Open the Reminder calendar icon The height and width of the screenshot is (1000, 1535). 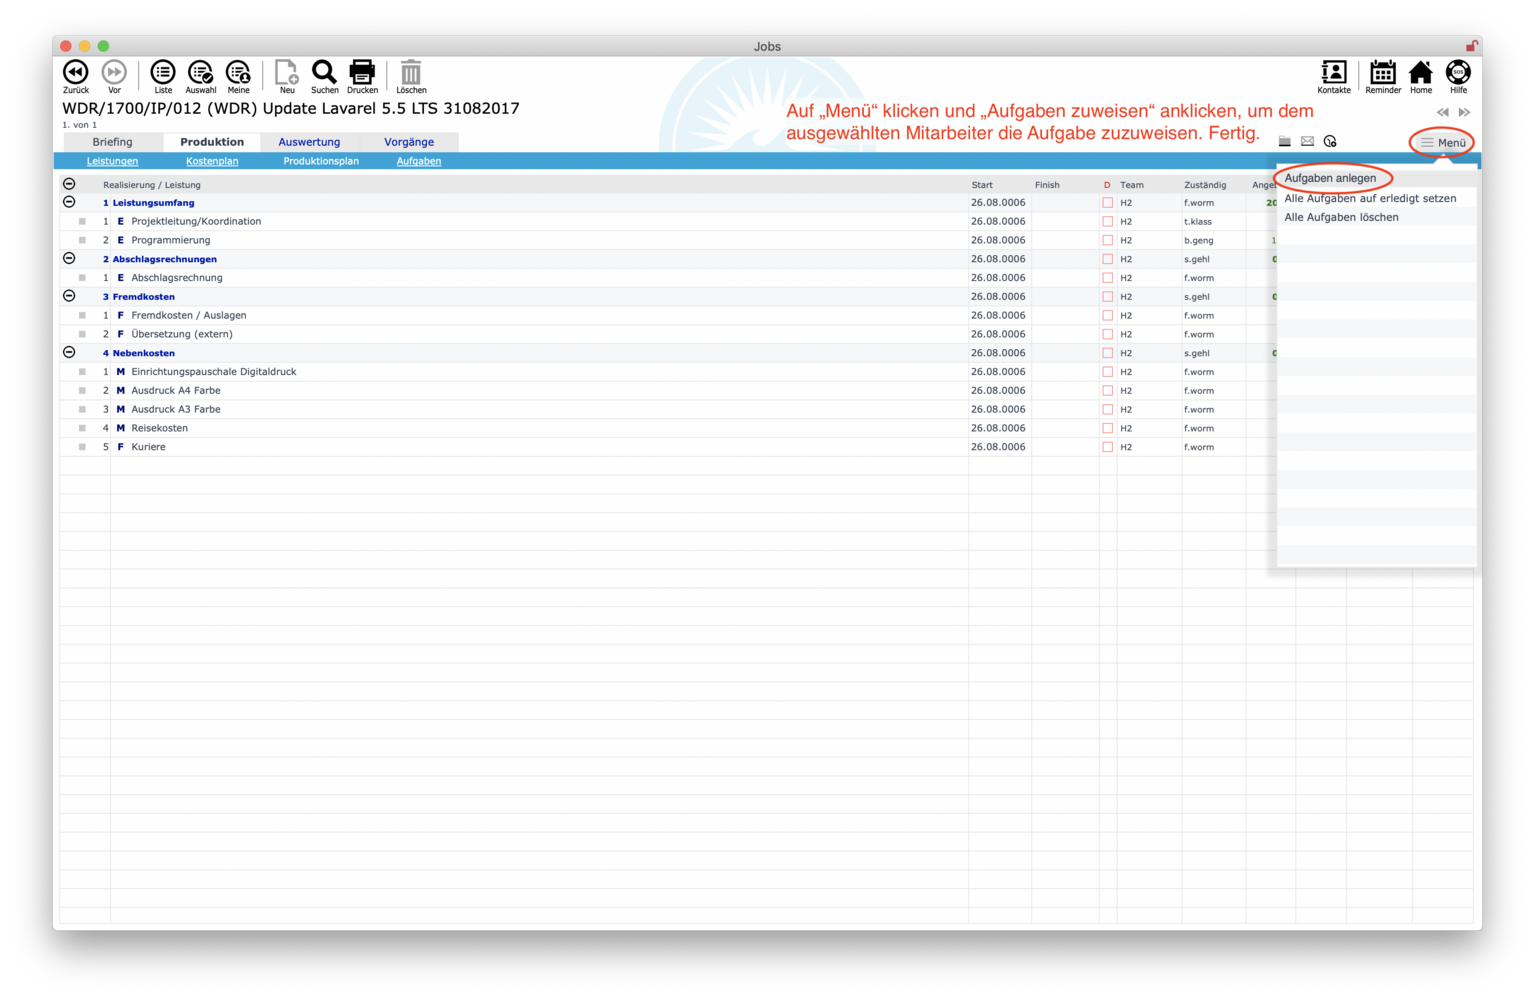coord(1382,73)
